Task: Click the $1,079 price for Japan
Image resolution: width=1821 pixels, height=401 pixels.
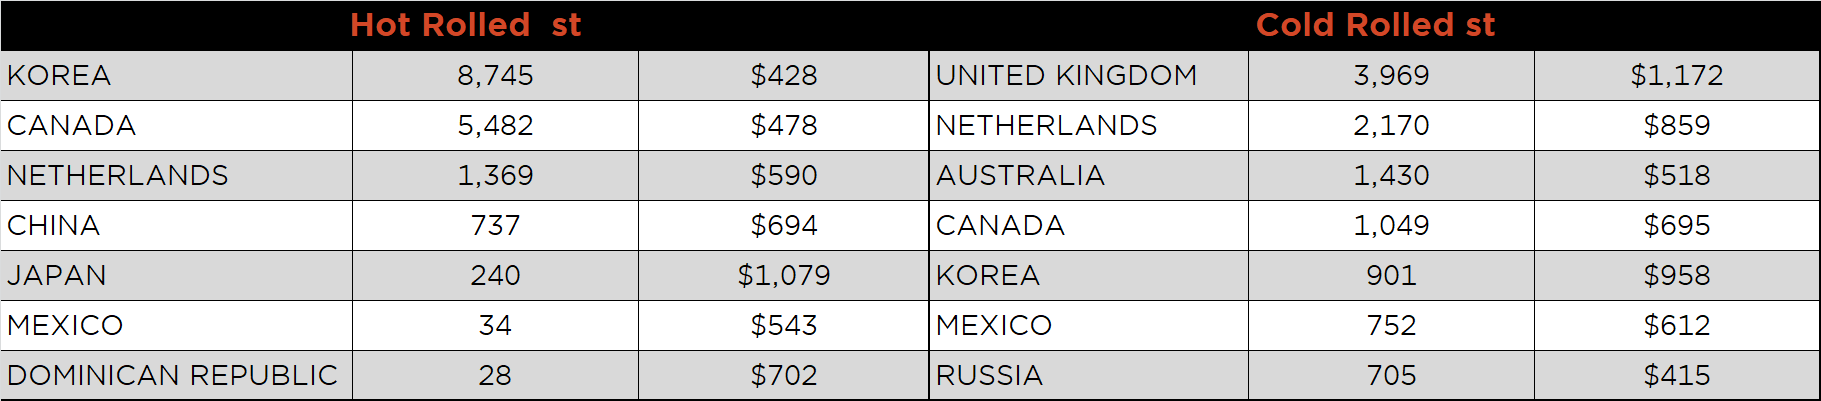Action: [784, 275]
